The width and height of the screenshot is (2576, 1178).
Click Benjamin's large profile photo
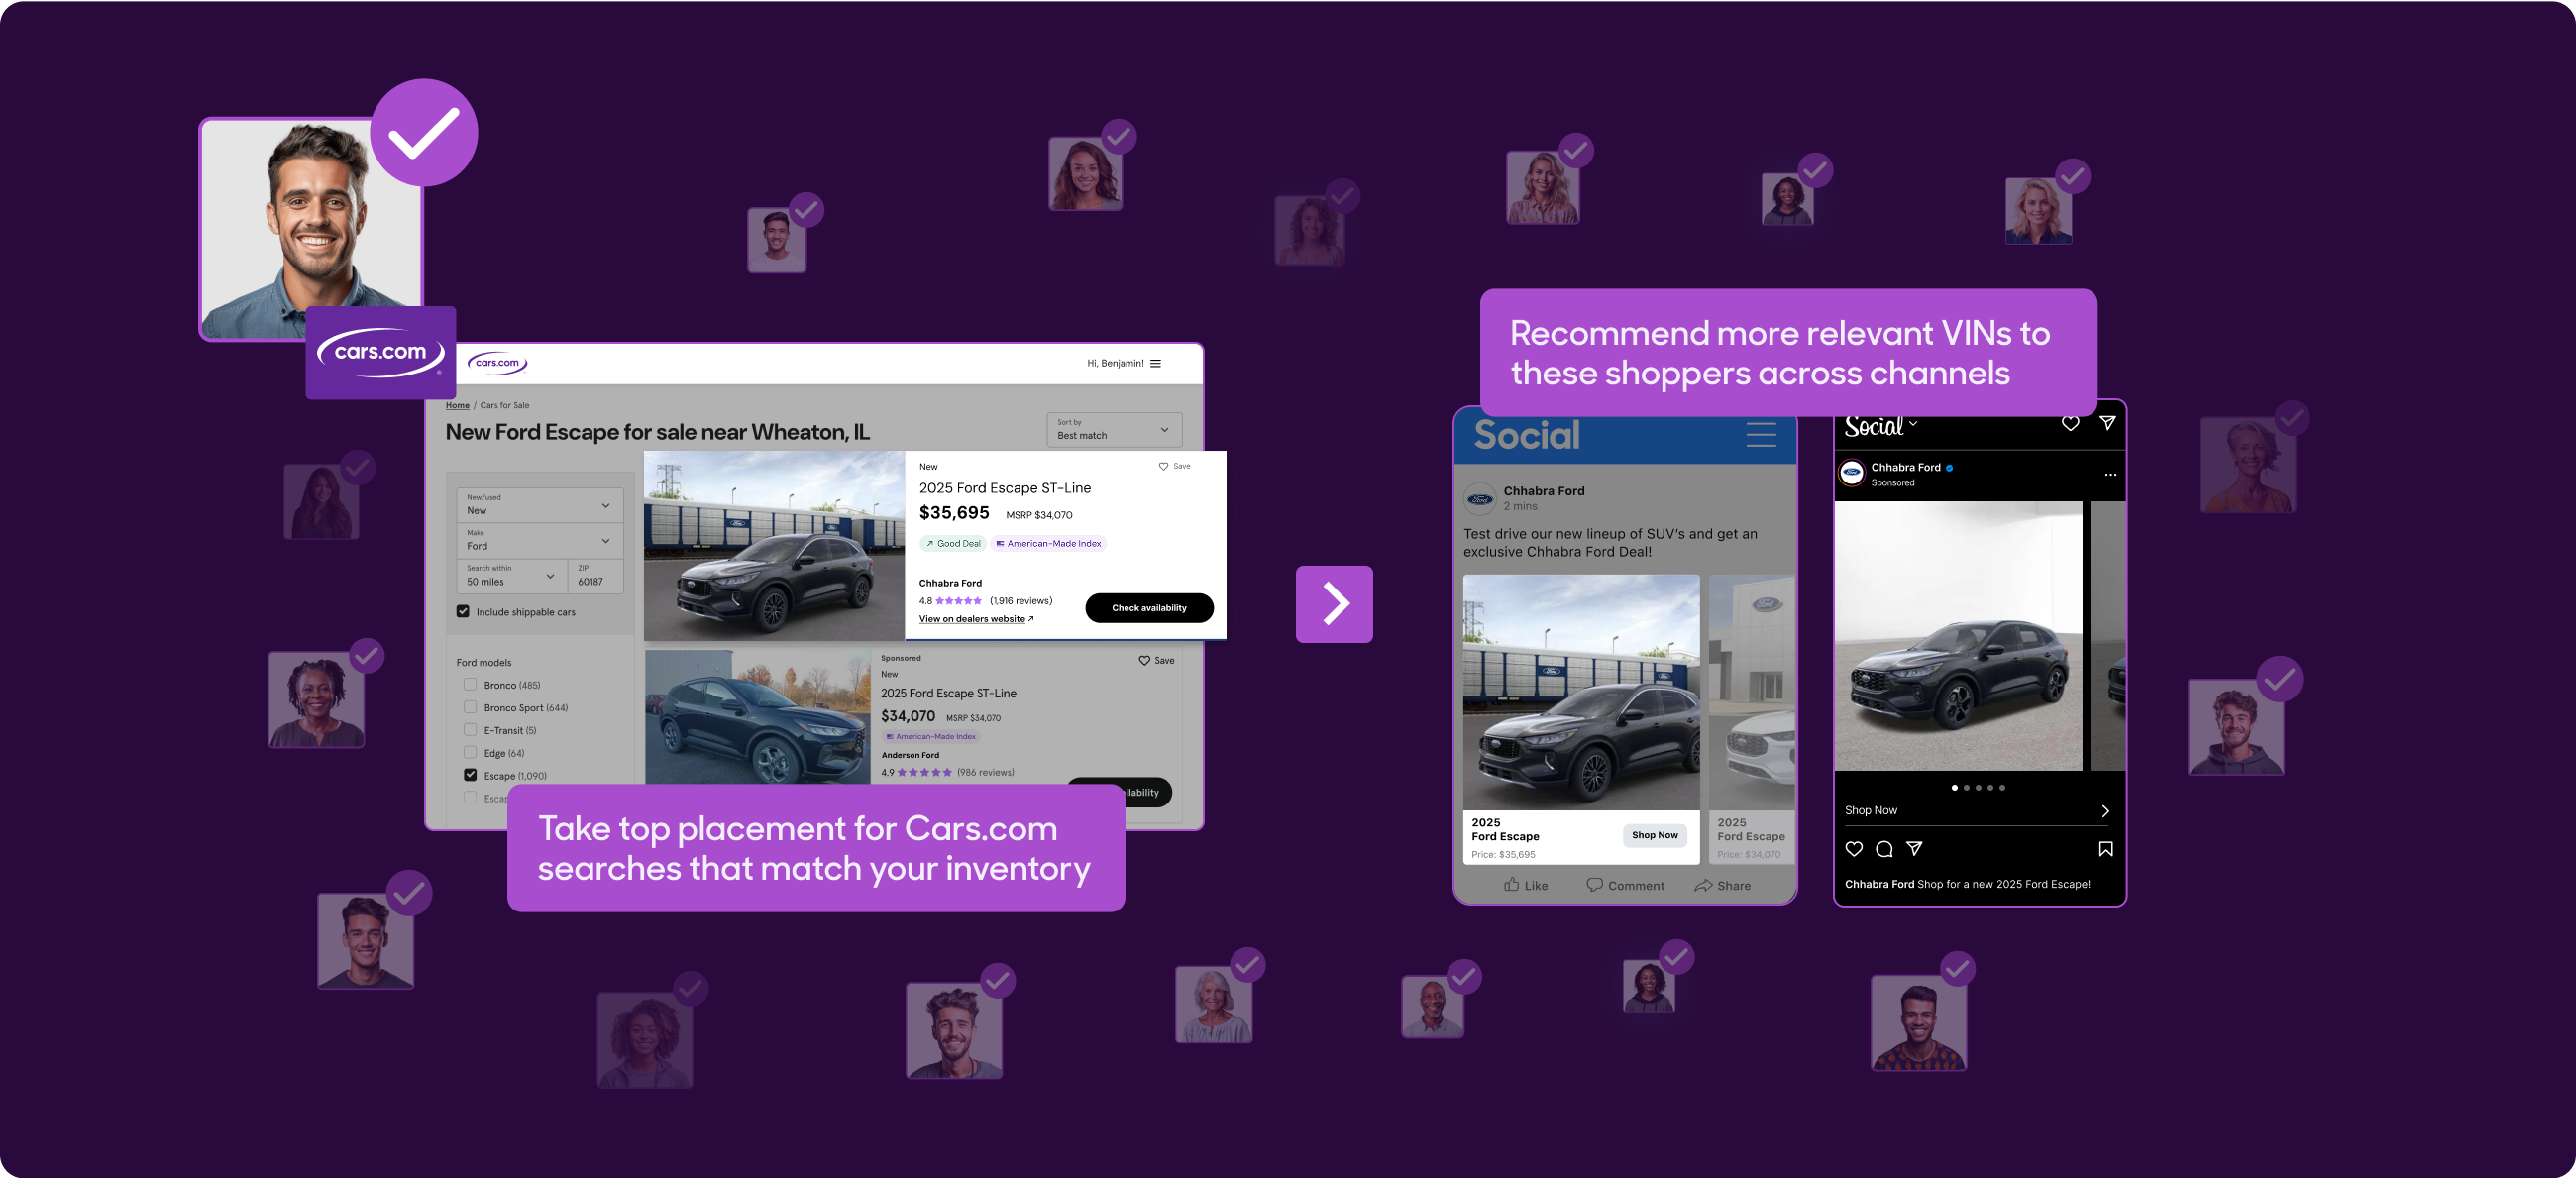click(x=311, y=229)
